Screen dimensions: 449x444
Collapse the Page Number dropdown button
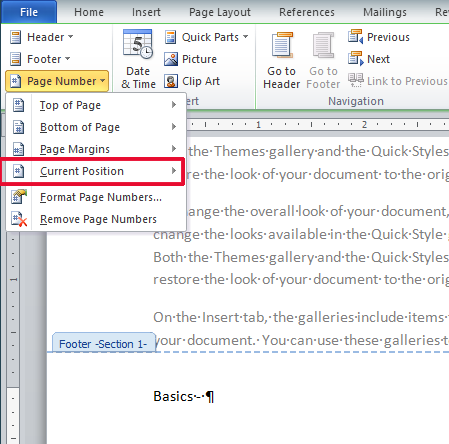57,81
